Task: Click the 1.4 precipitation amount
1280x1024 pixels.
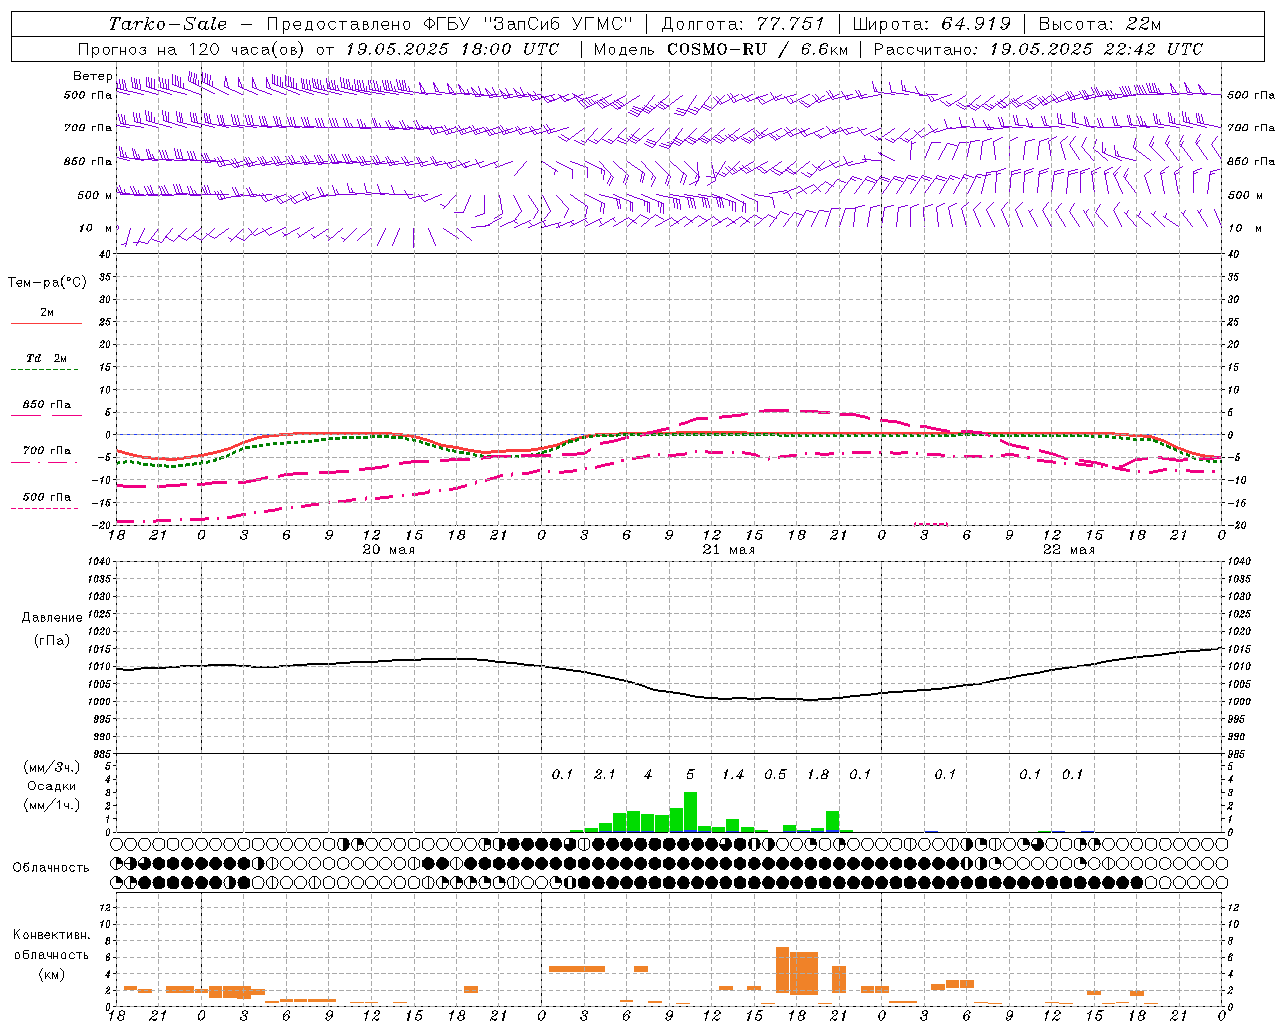Action: click(x=733, y=774)
